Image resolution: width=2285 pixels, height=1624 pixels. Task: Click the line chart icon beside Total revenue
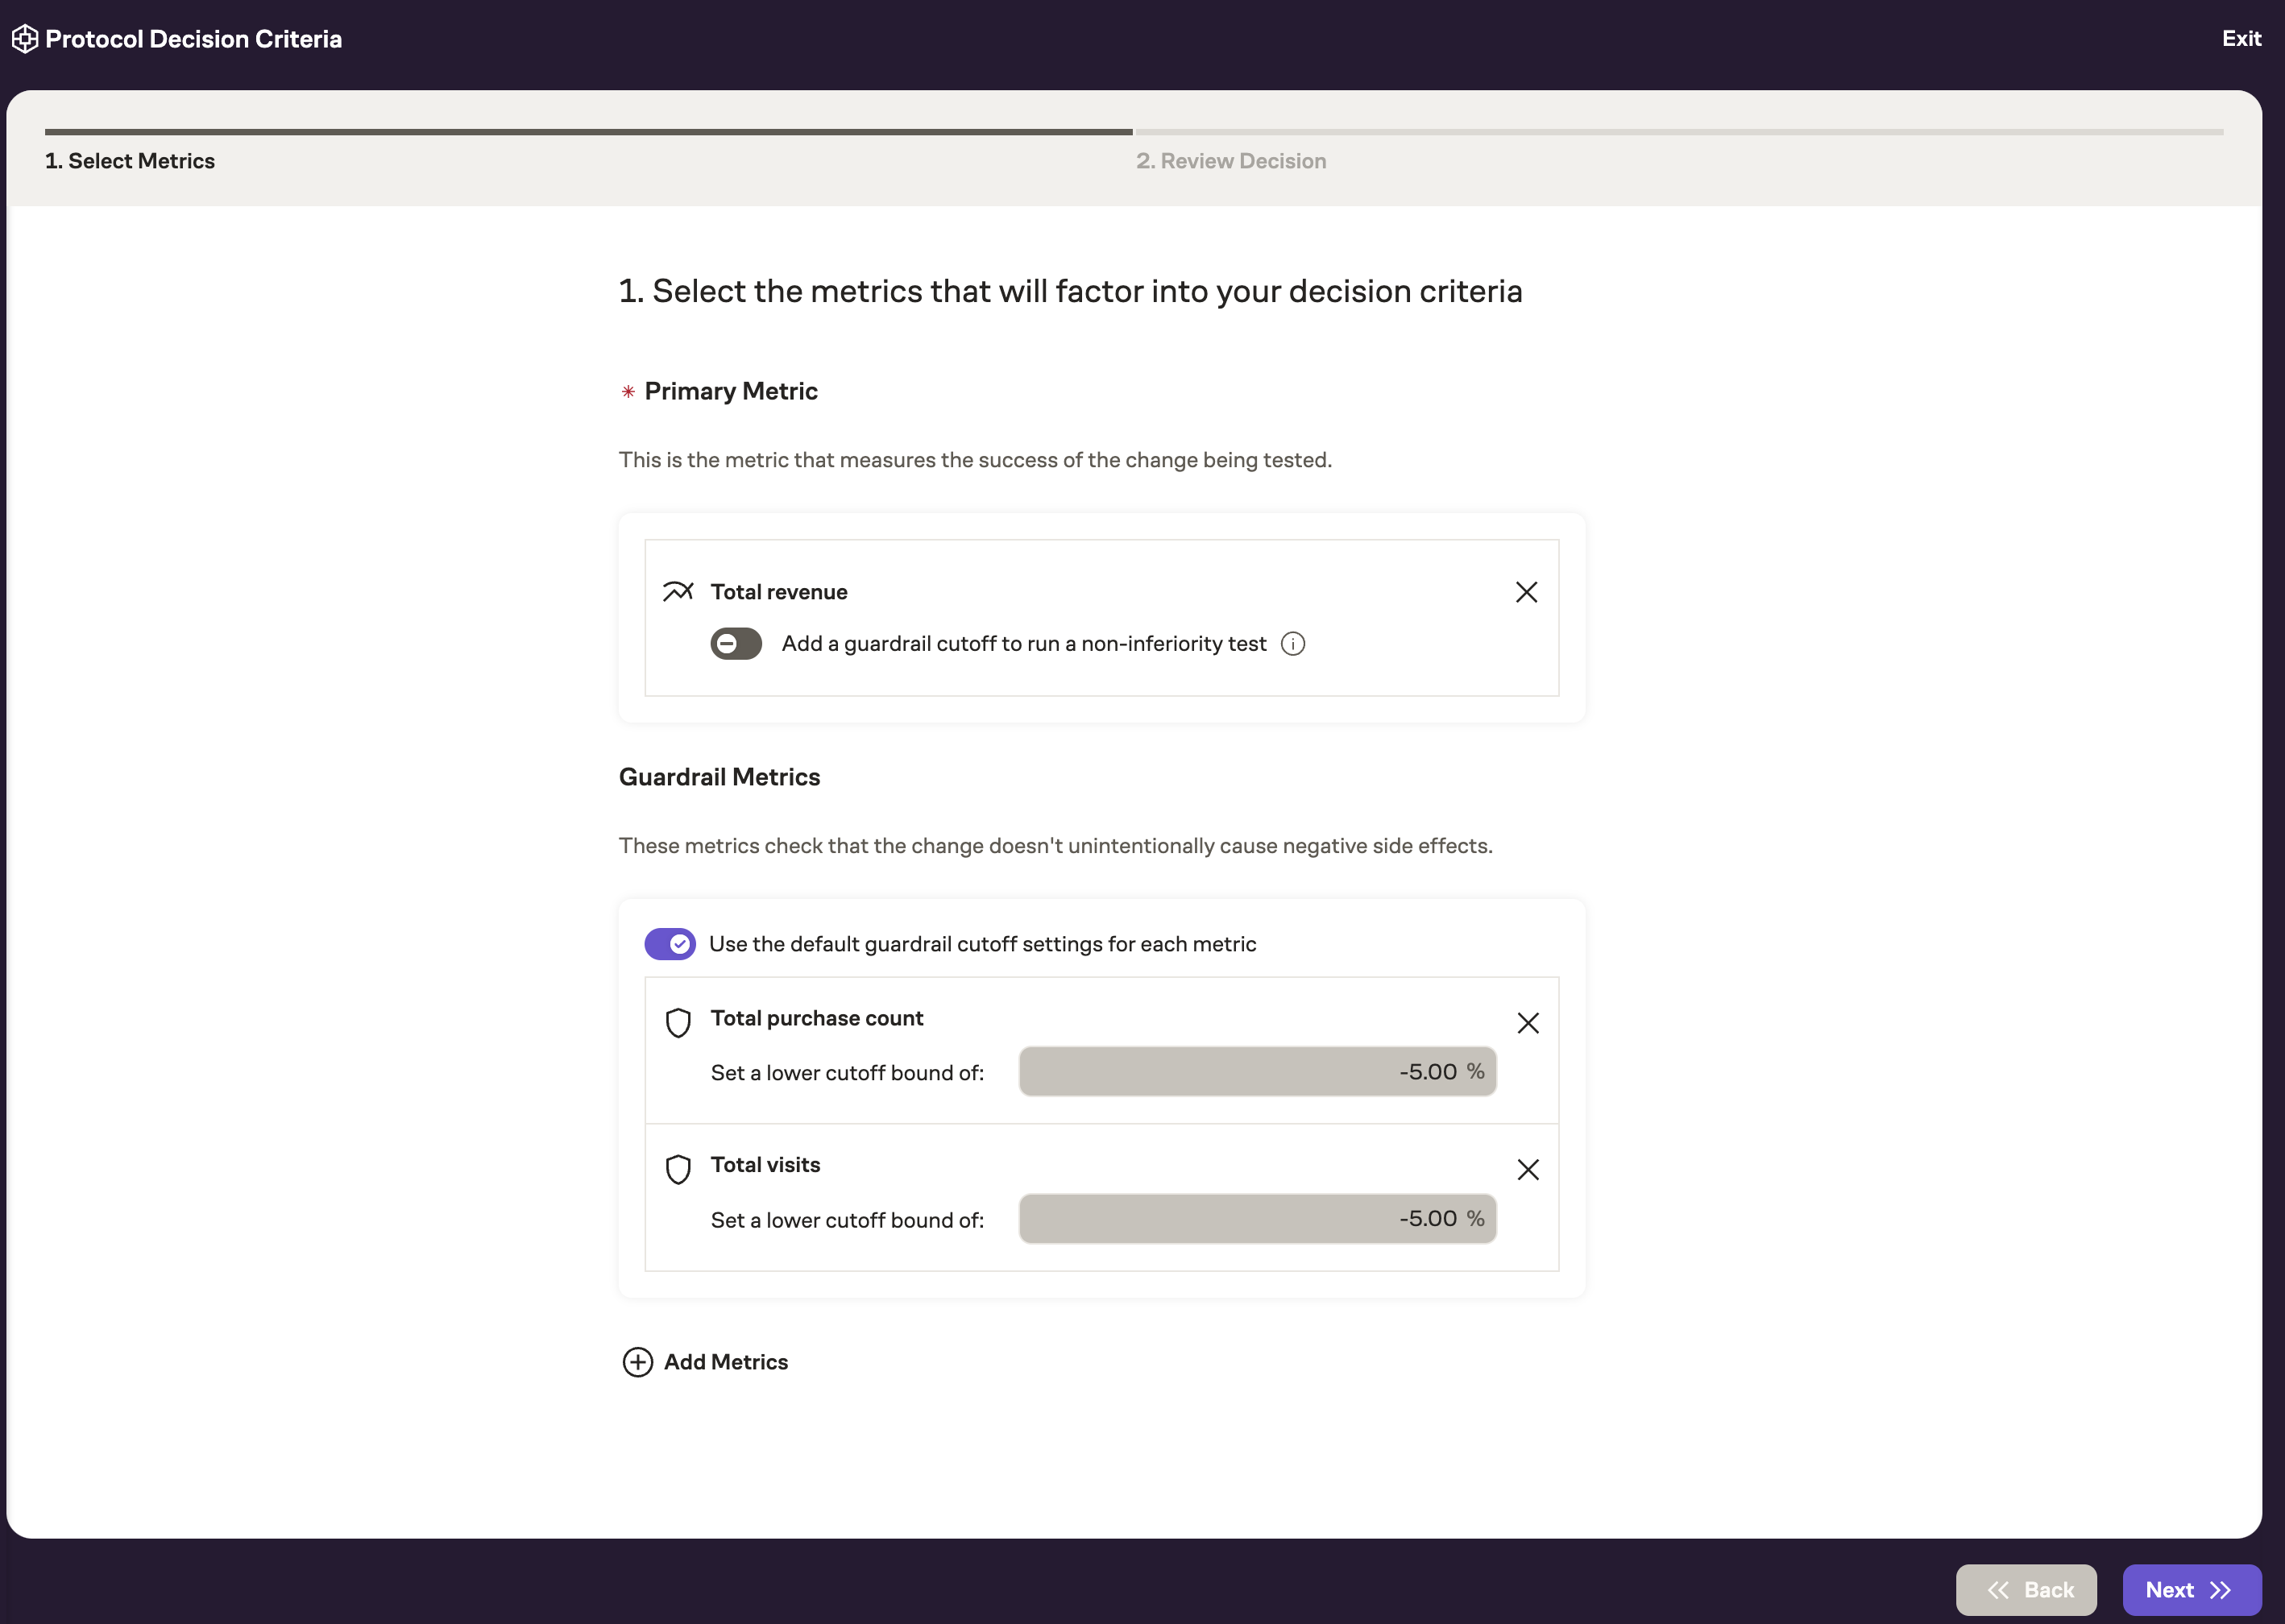(x=678, y=591)
